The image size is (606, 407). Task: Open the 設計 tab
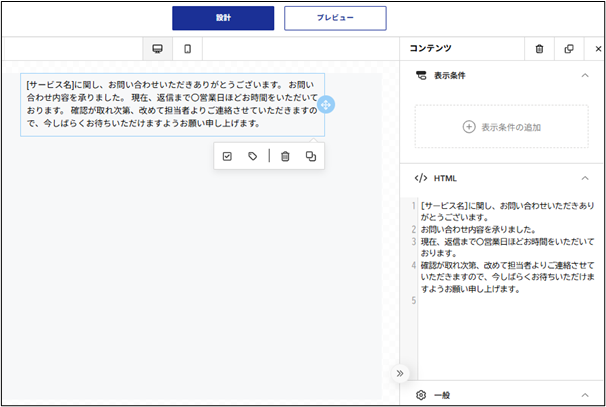(223, 18)
